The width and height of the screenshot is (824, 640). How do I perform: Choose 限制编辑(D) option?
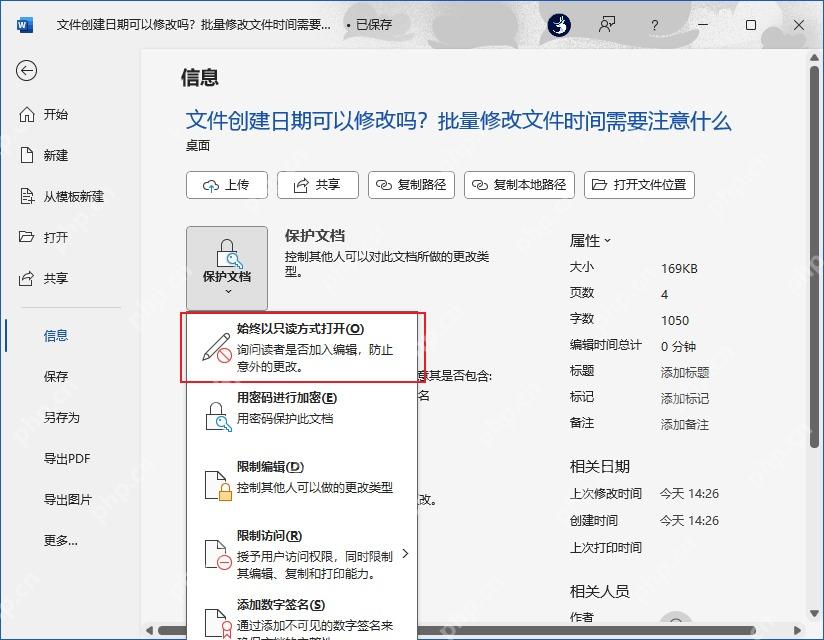click(x=303, y=486)
